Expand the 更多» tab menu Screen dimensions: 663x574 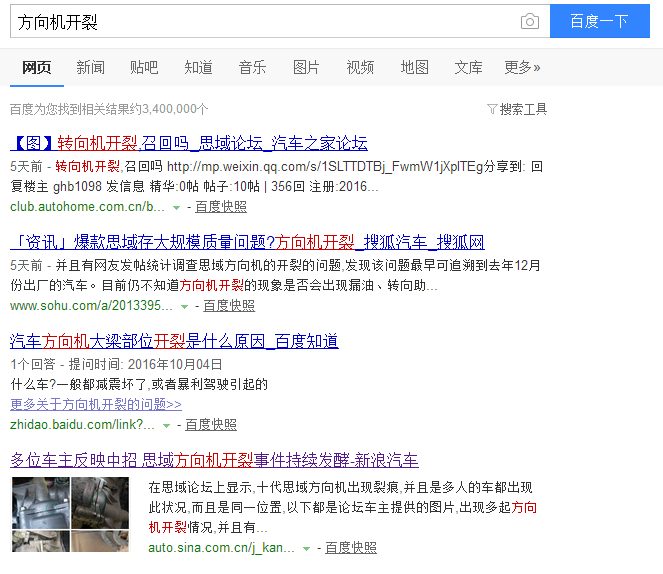click(522, 68)
